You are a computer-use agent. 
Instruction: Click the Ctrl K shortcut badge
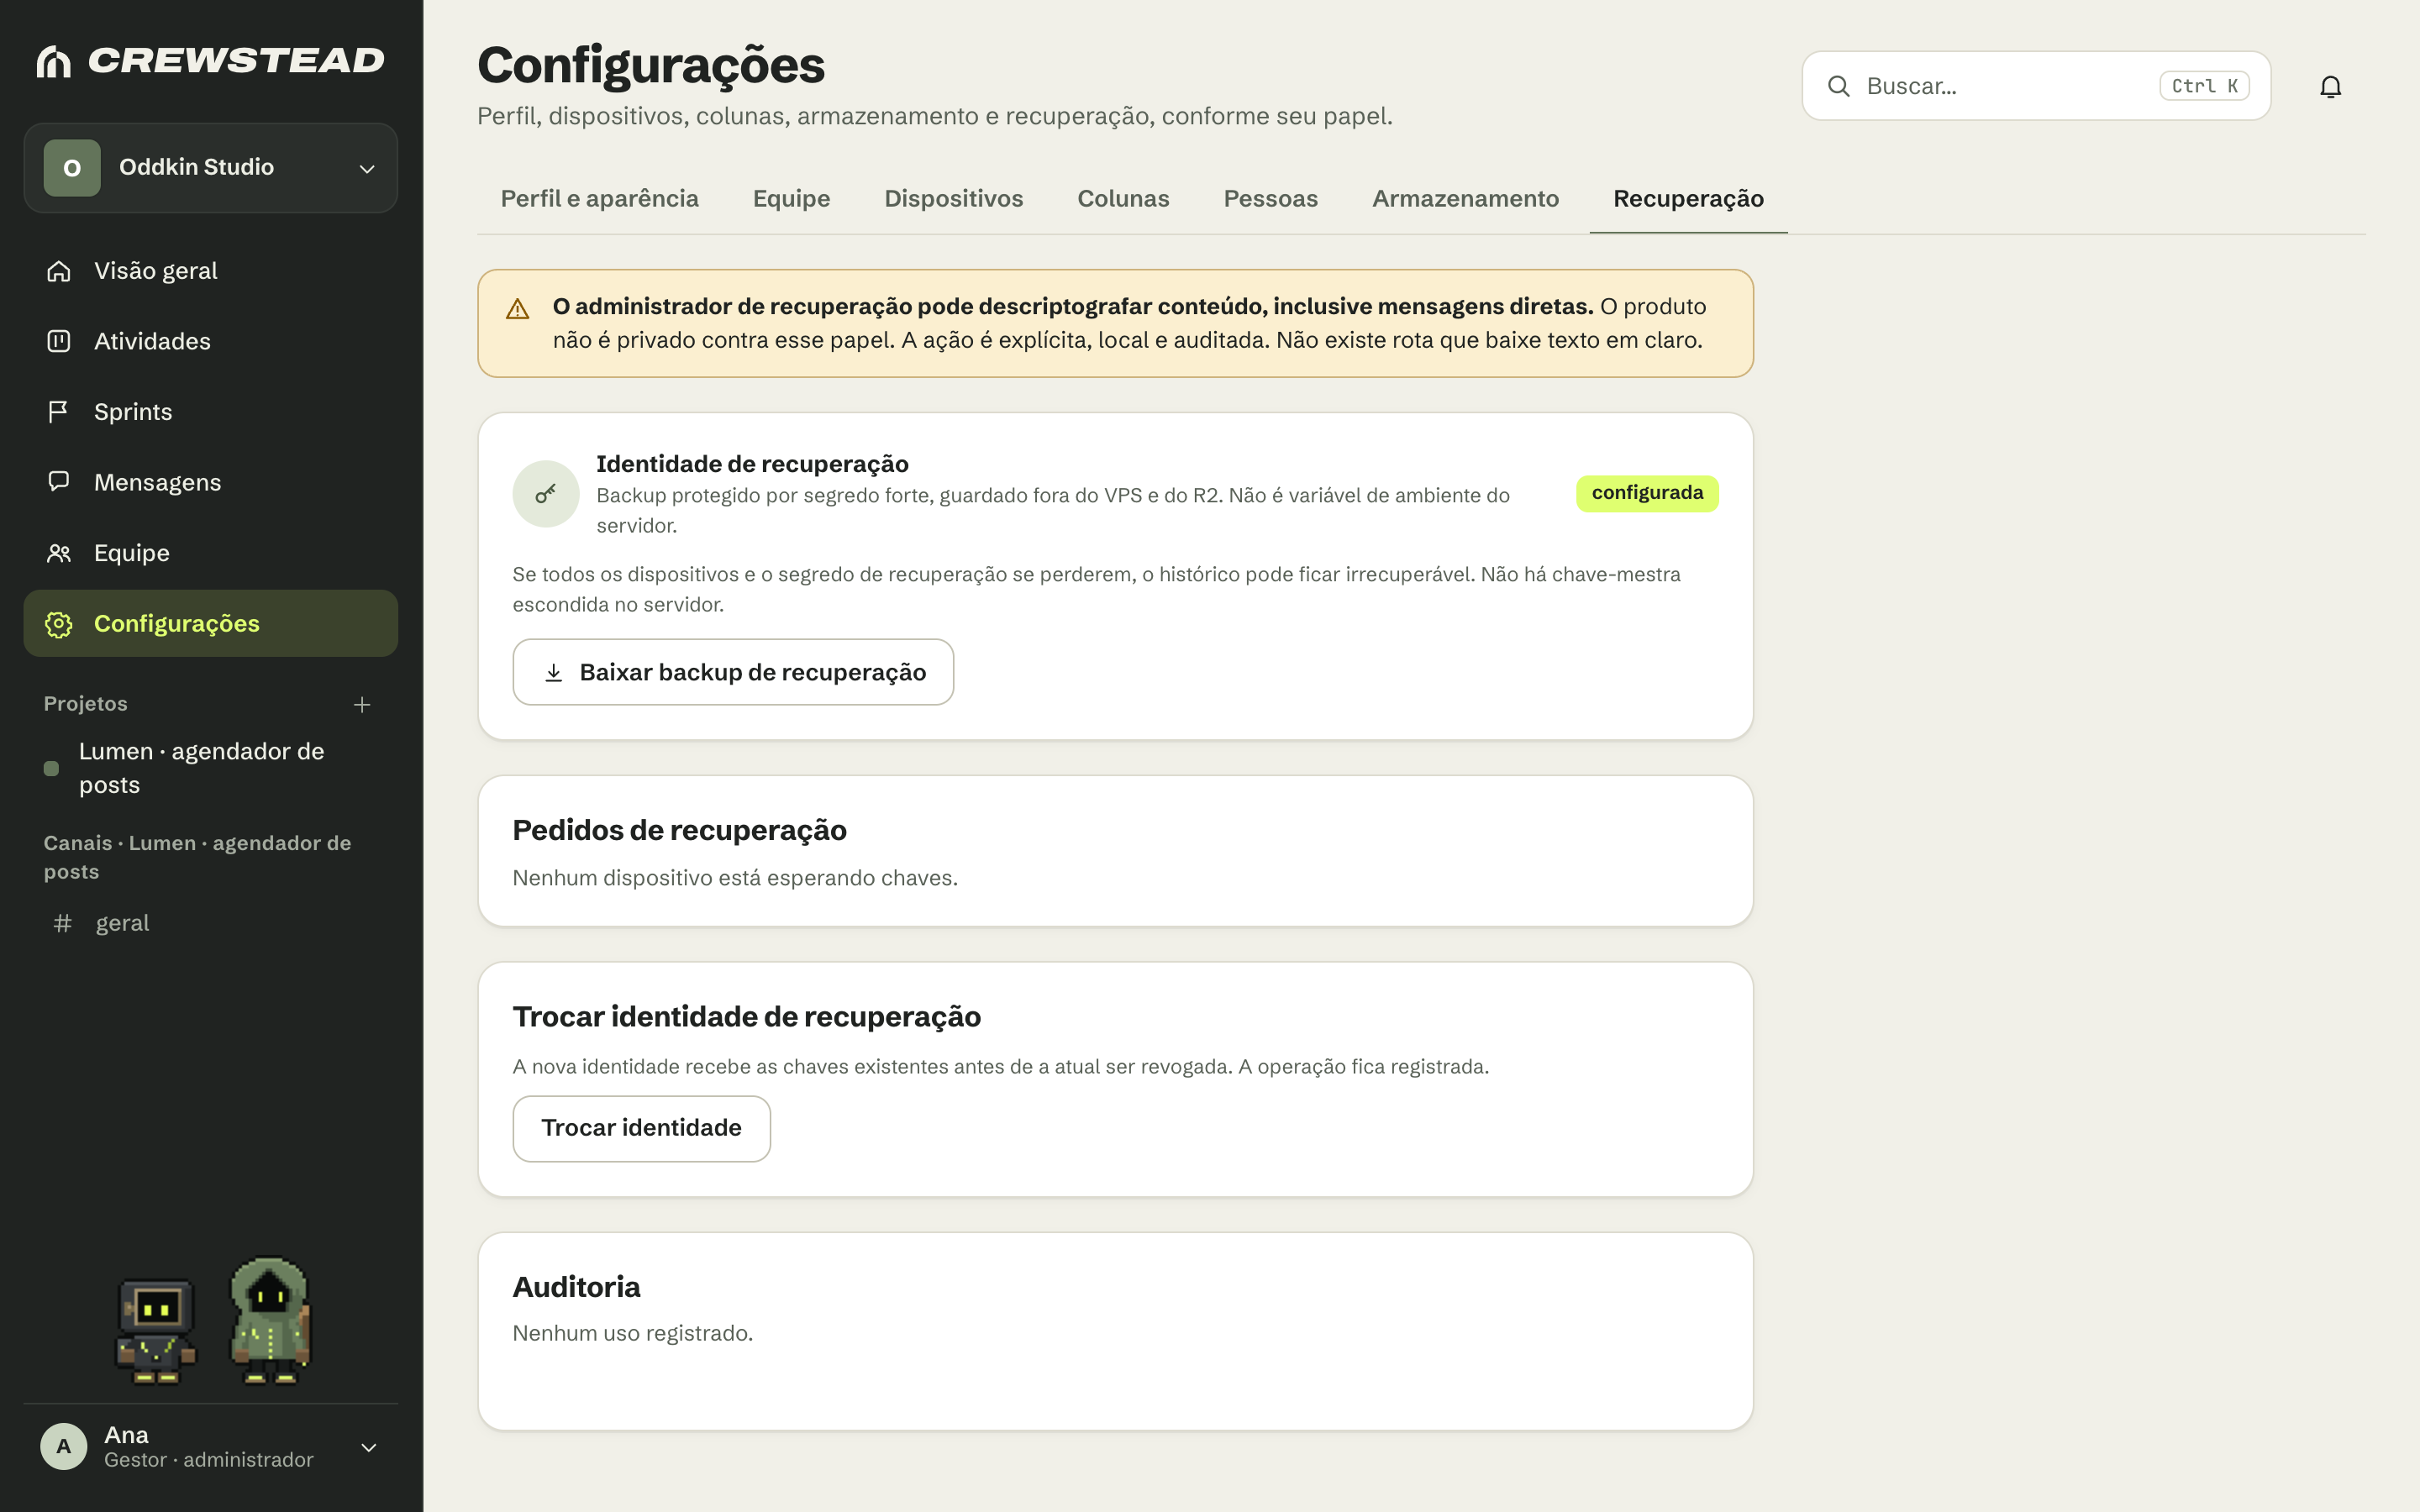tap(2204, 86)
